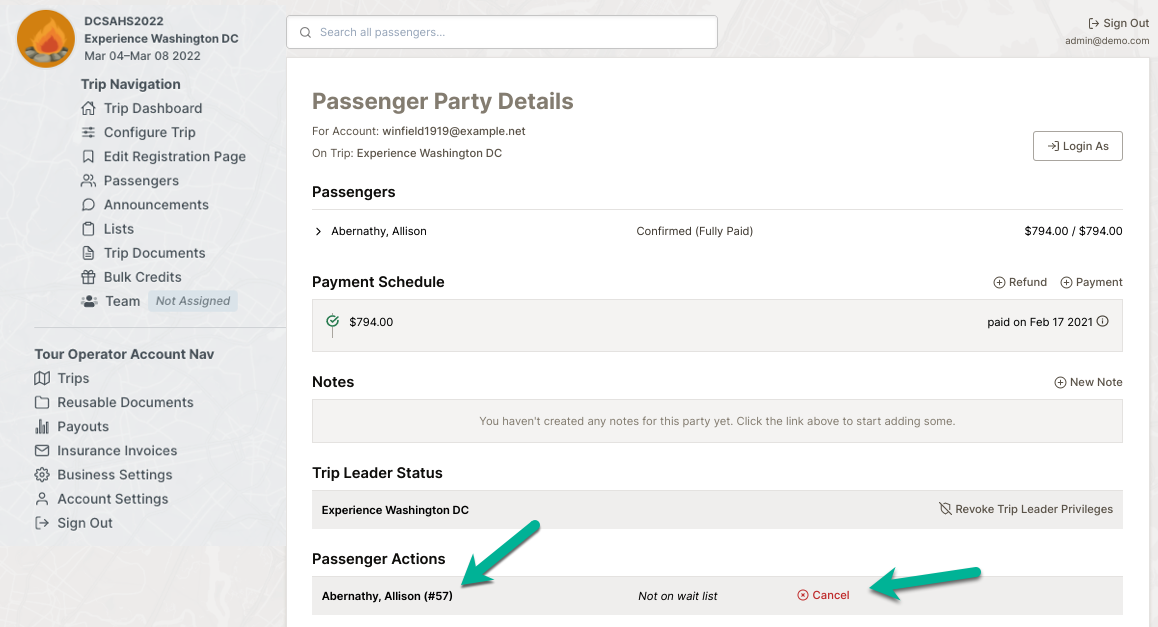Click the green payment status check icon
This screenshot has width=1158, height=627.
coord(332,321)
